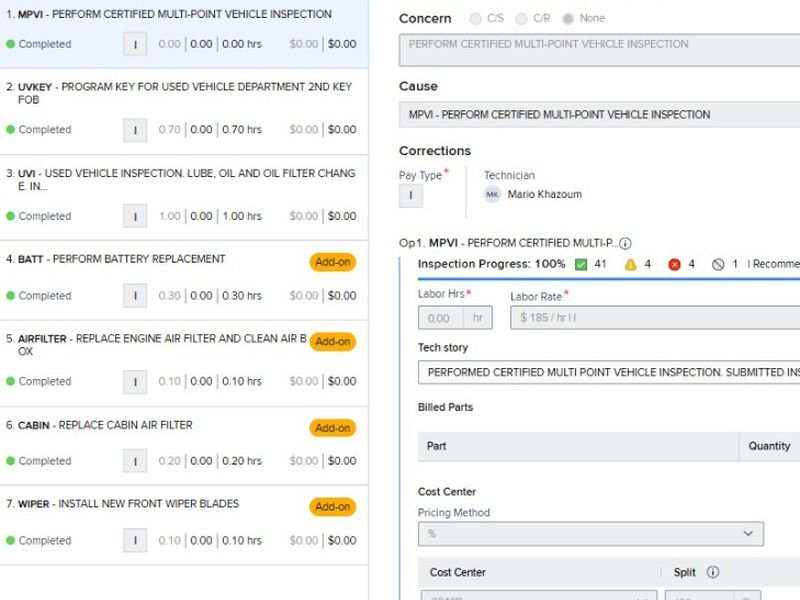Click the green checkmark passed inspection icon
800x600 pixels.
581,264
